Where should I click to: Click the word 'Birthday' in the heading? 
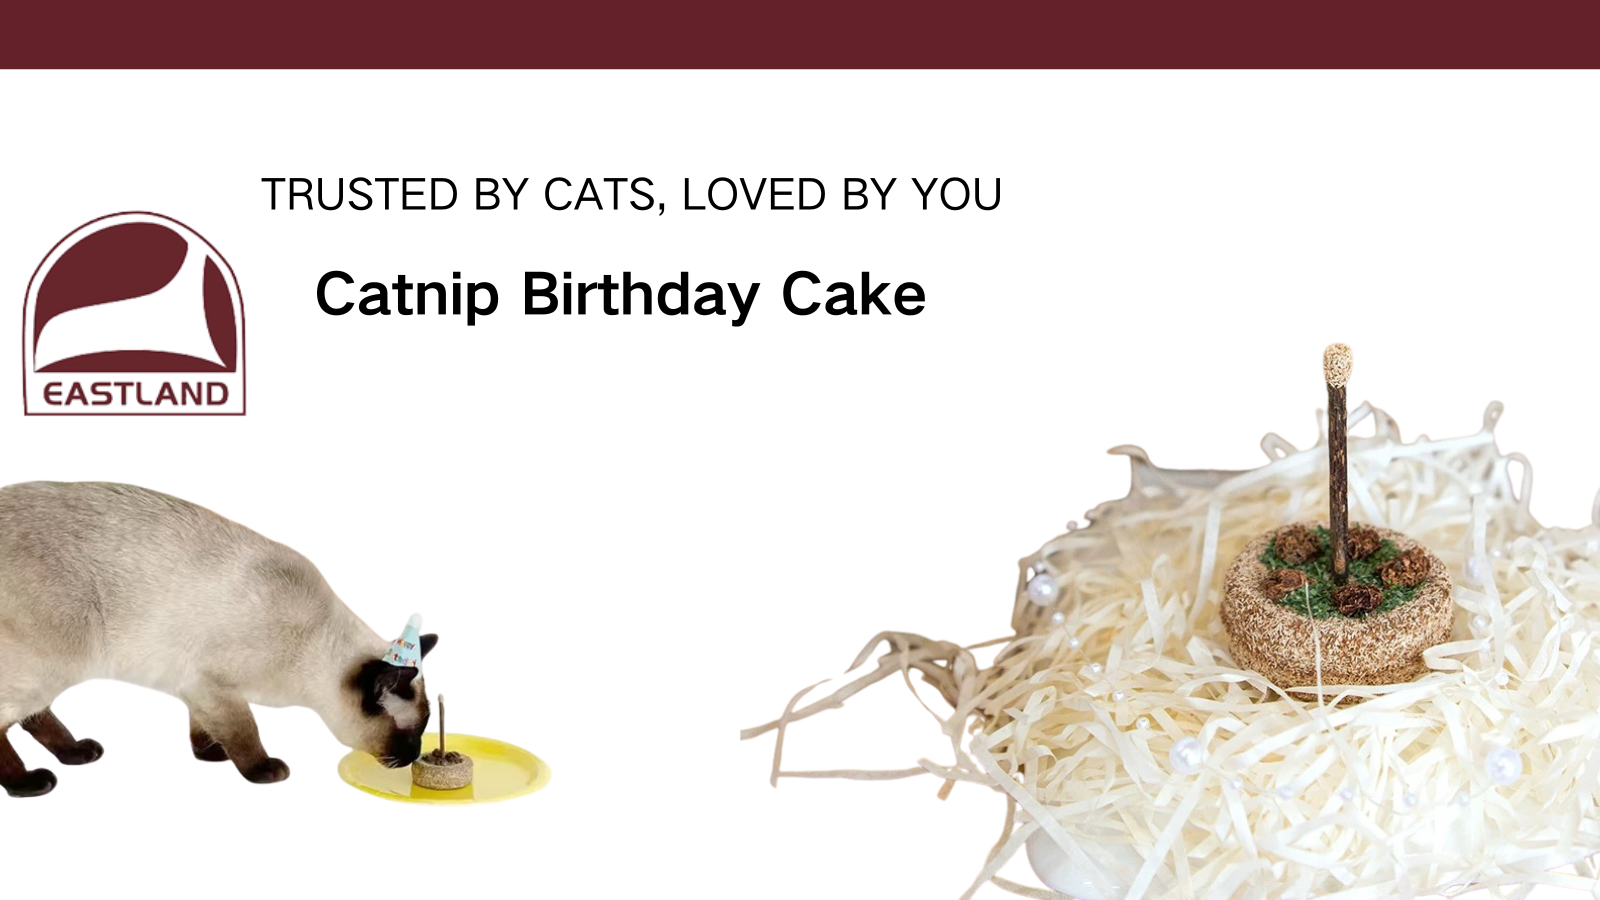(641, 296)
